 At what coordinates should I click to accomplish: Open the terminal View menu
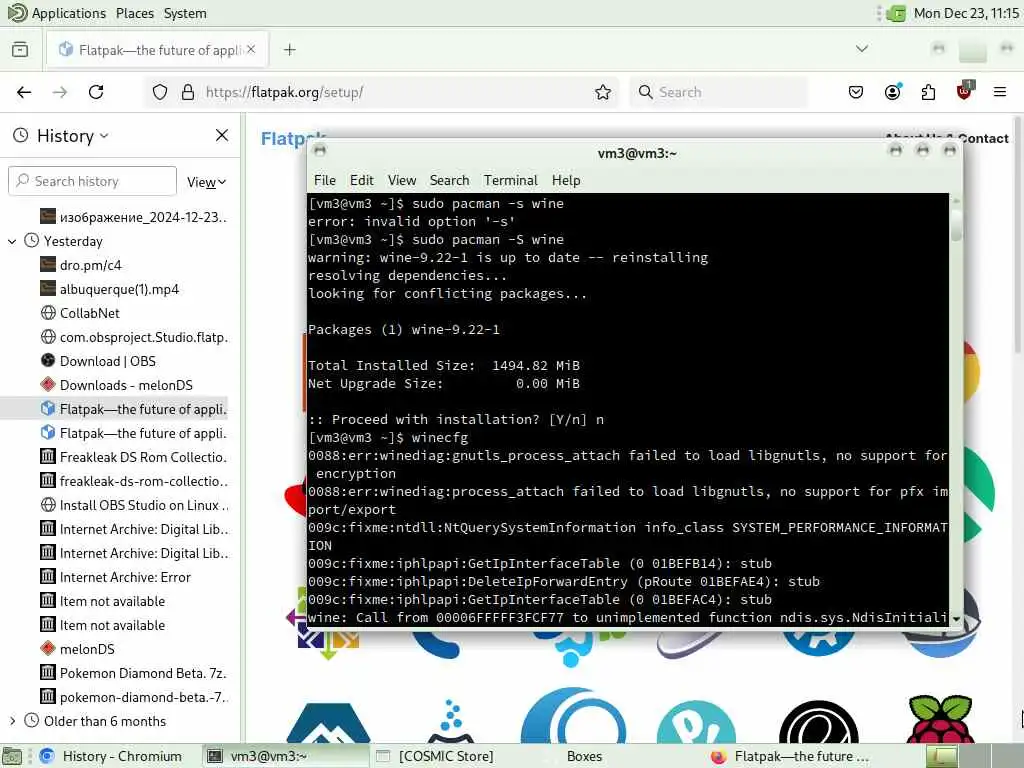[402, 180]
